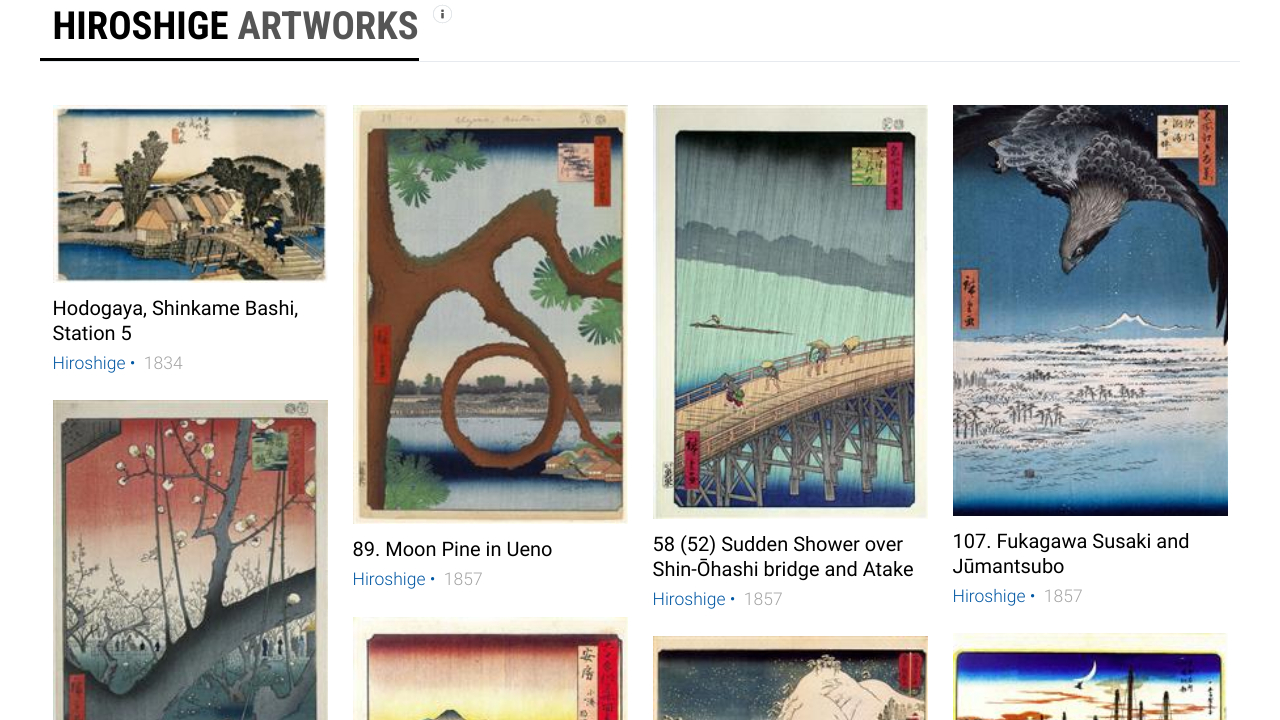Click the title 89. Moon Pine in Ueno
This screenshot has height=720, width=1280.
452,549
